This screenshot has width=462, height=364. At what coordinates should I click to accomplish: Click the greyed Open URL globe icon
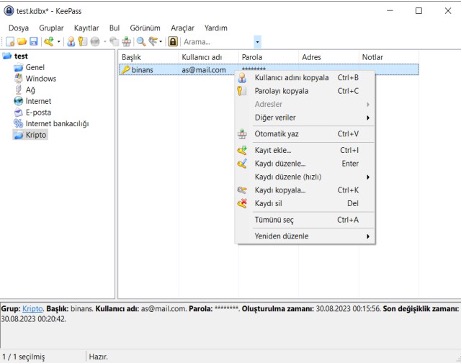tap(95, 42)
